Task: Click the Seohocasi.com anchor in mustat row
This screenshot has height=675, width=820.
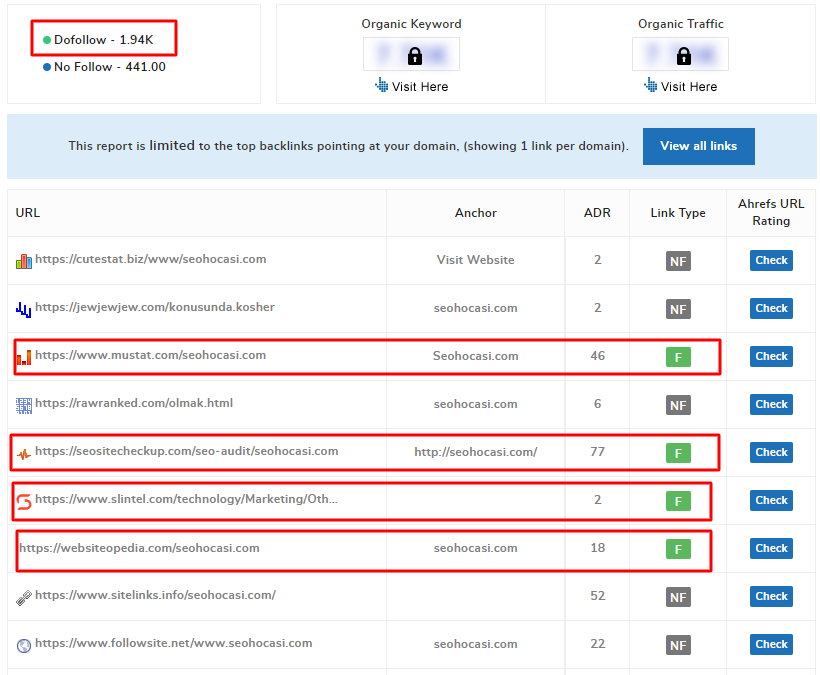Action: 475,356
